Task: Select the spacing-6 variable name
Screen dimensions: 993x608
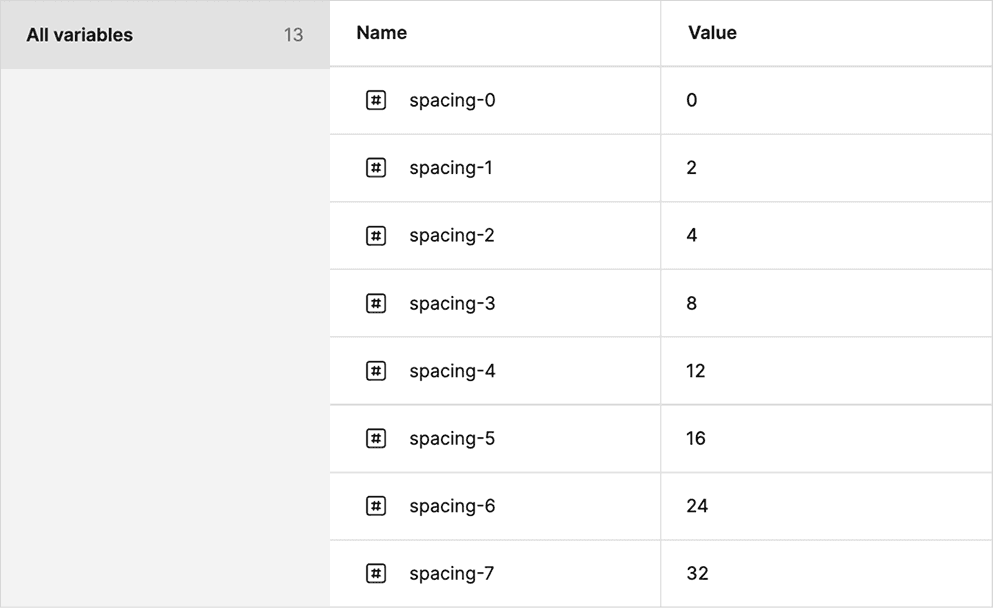Action: (x=452, y=507)
